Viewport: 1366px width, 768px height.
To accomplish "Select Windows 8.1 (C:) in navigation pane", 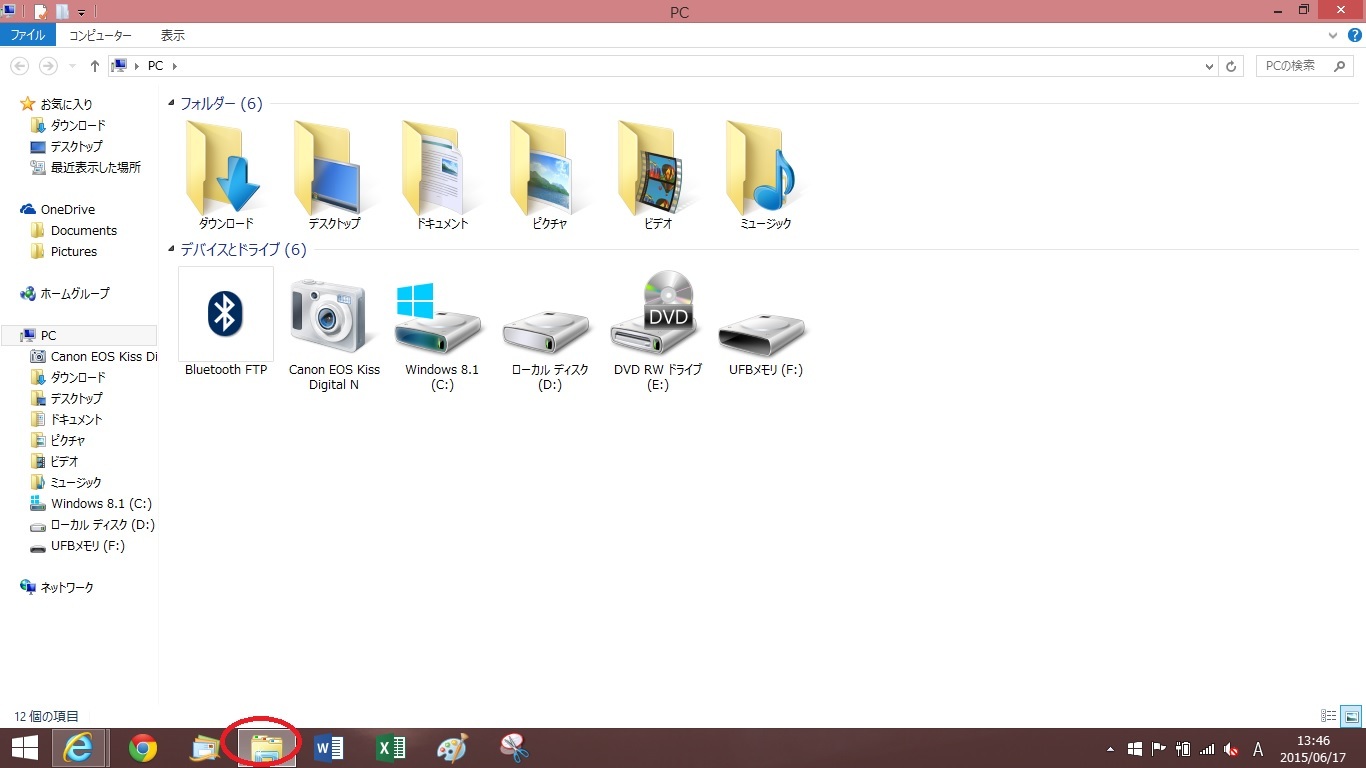I will click(x=101, y=503).
